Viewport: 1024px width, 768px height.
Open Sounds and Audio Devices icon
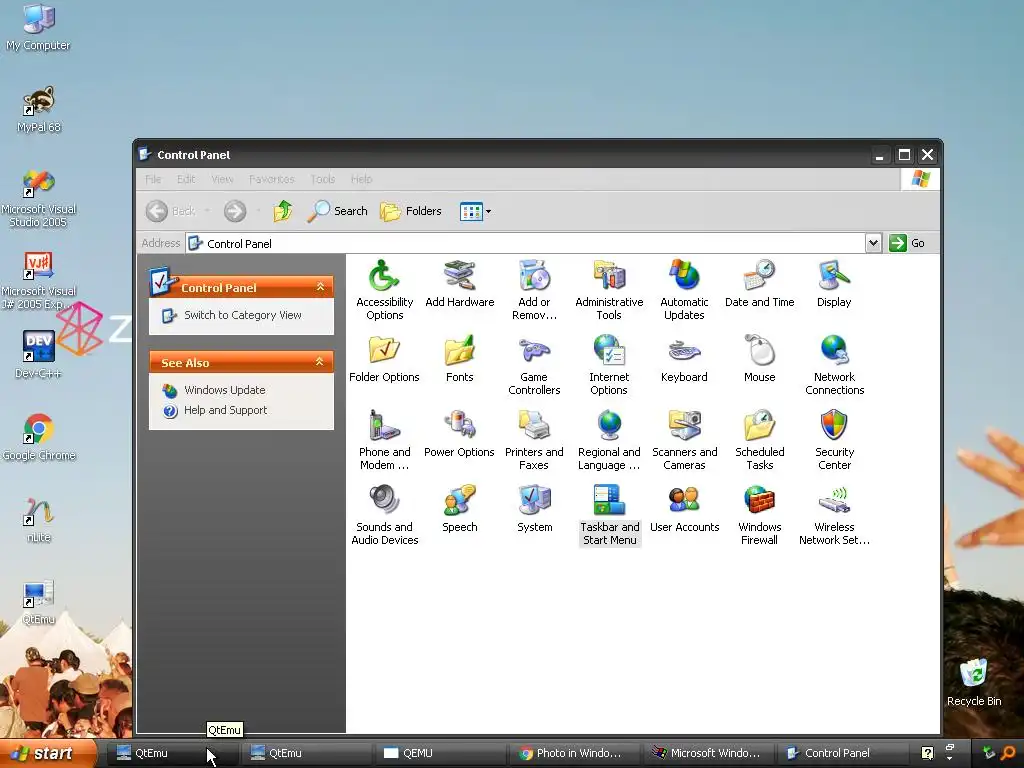pyautogui.click(x=384, y=515)
